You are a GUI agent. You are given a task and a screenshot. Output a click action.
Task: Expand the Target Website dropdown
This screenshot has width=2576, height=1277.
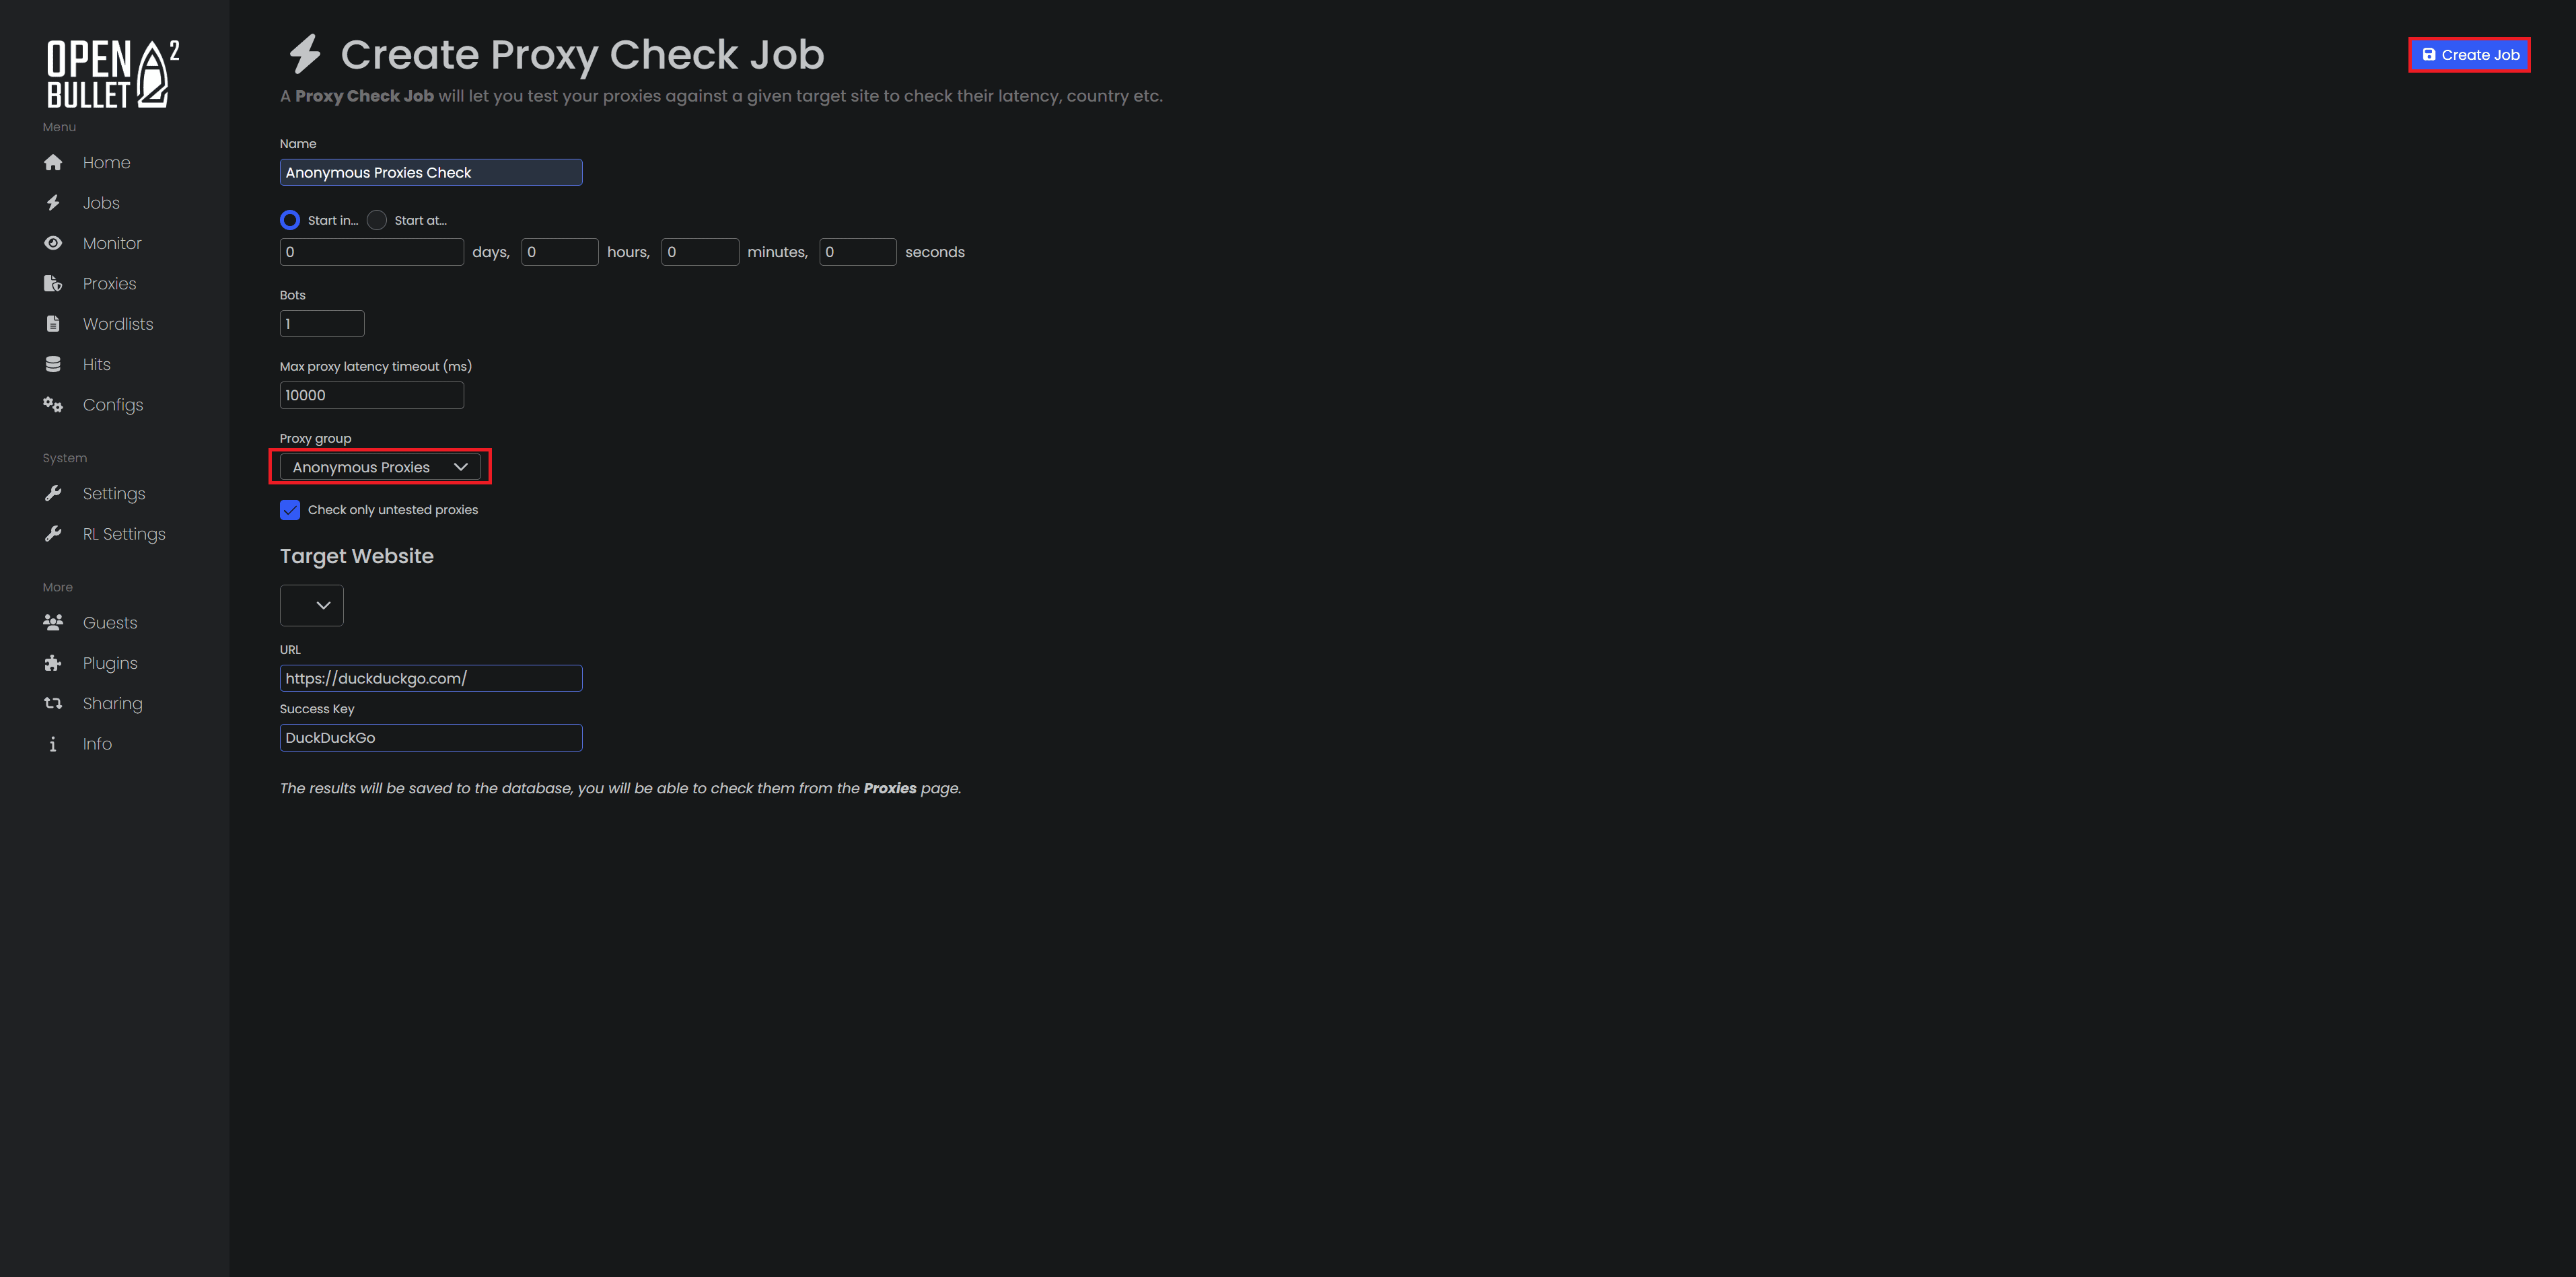[x=311, y=605]
